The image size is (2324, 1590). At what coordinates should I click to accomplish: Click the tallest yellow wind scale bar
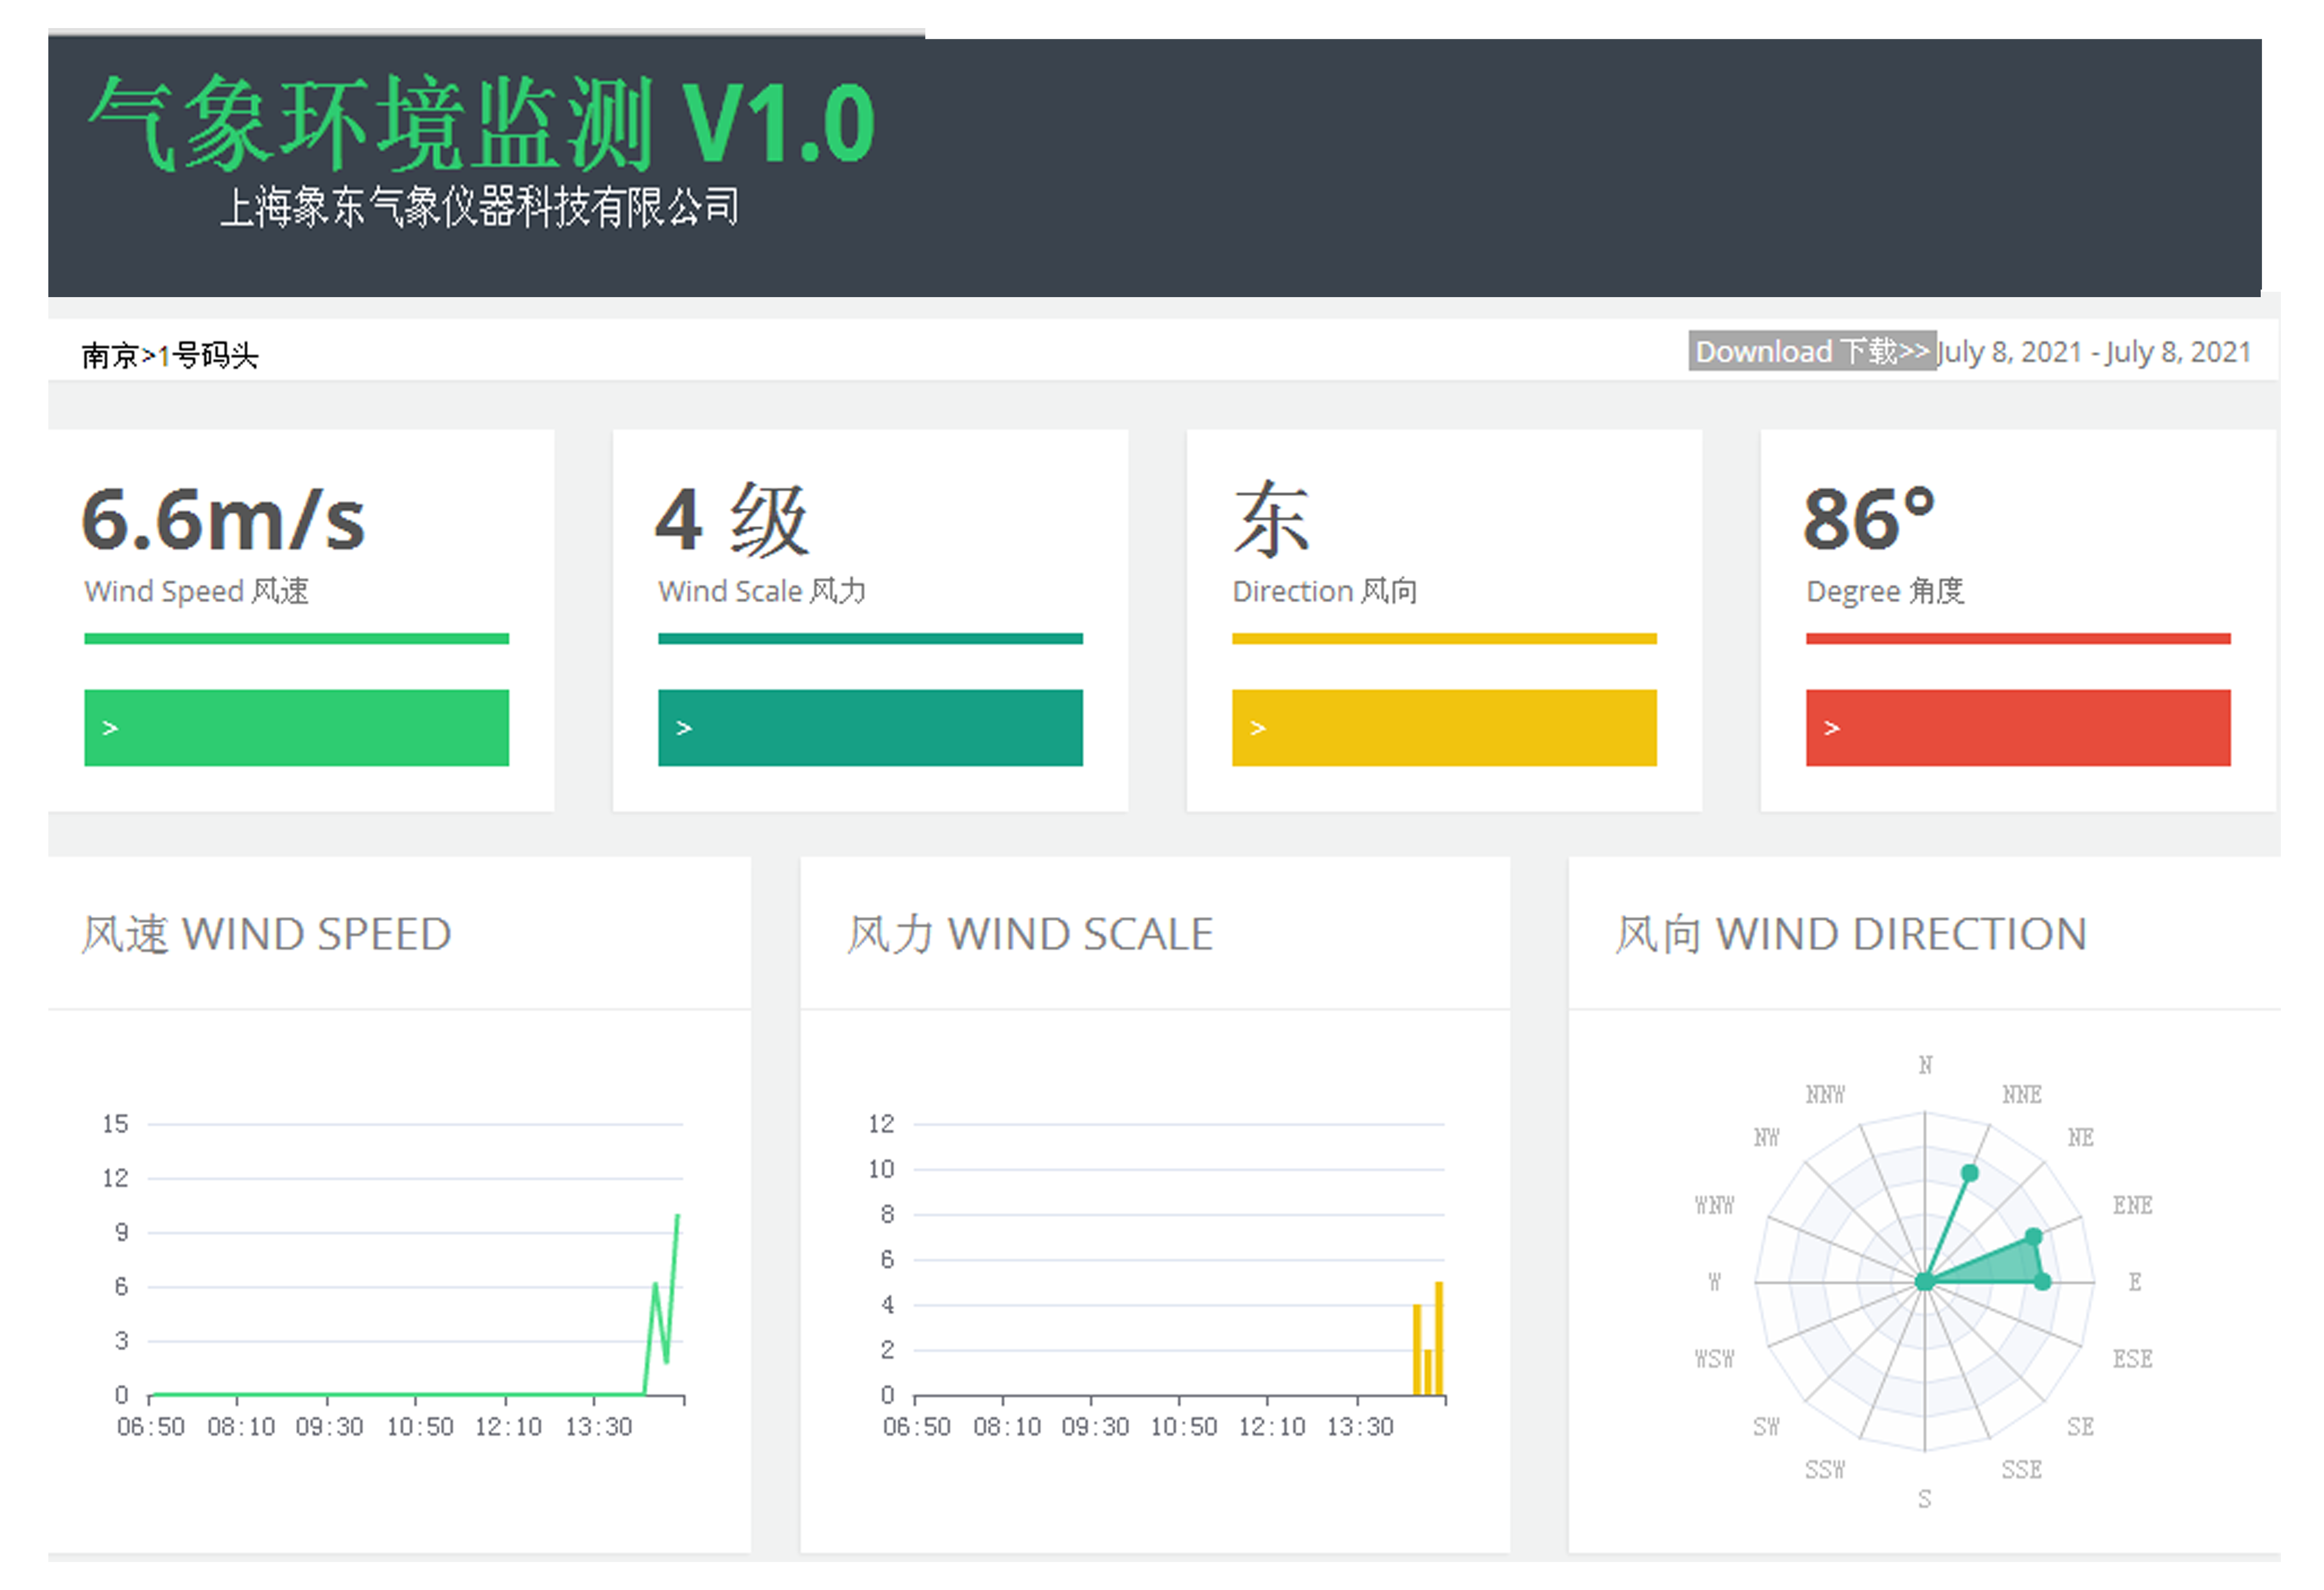click(1439, 1338)
